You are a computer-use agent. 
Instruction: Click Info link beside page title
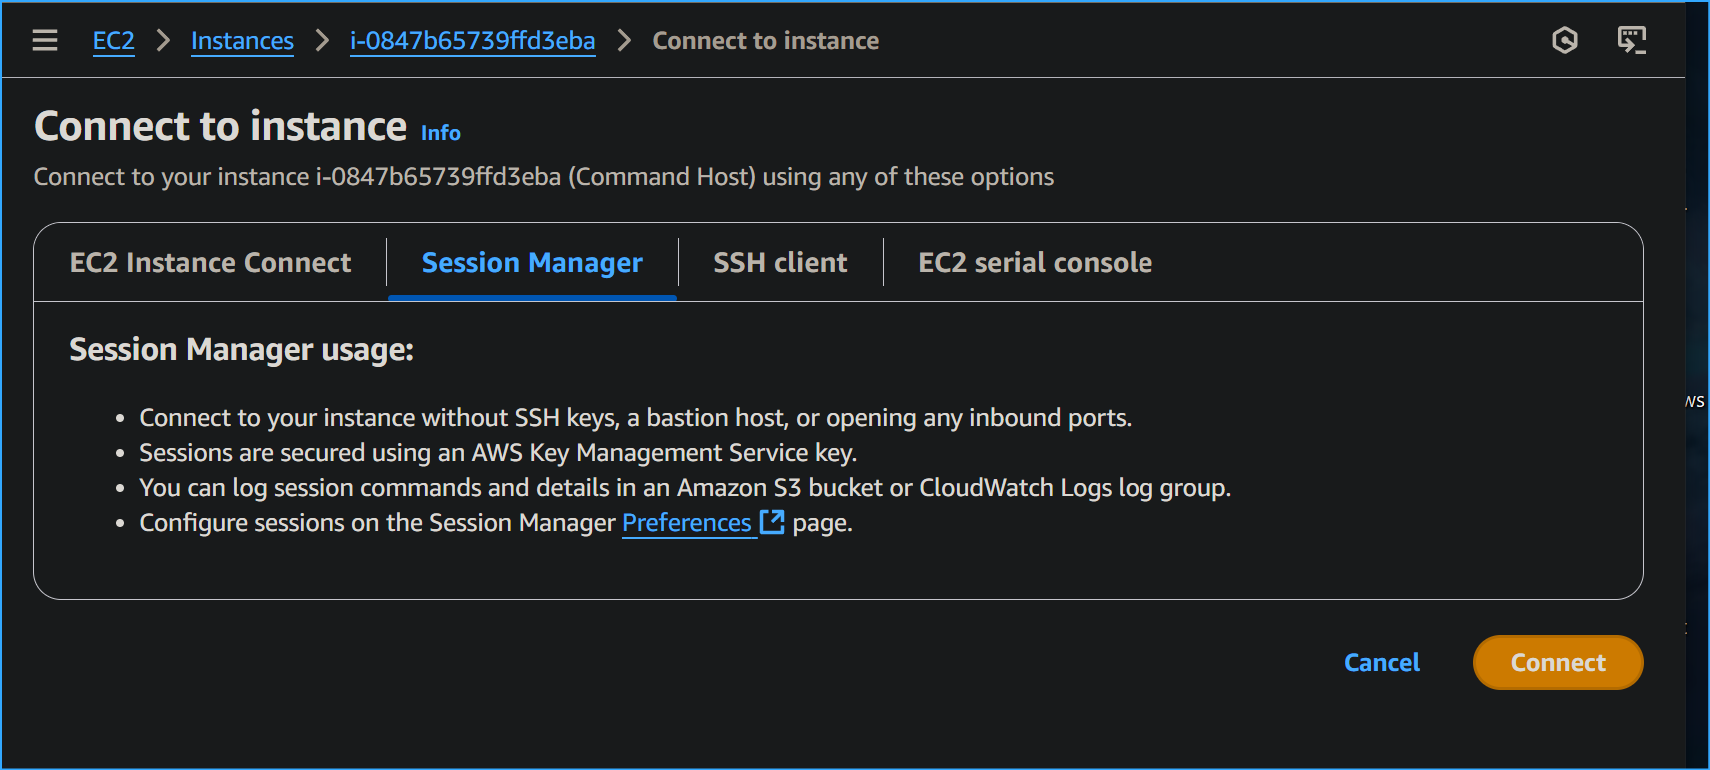point(440,133)
